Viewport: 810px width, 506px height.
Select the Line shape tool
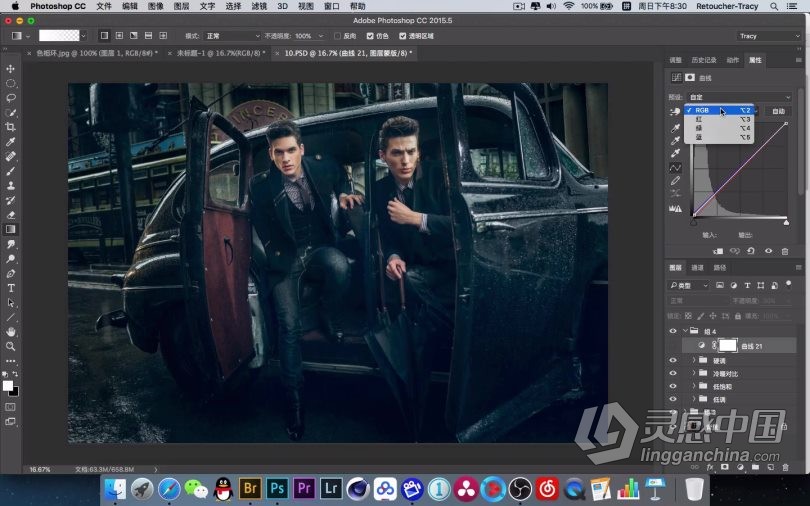pyautogui.click(x=10, y=317)
